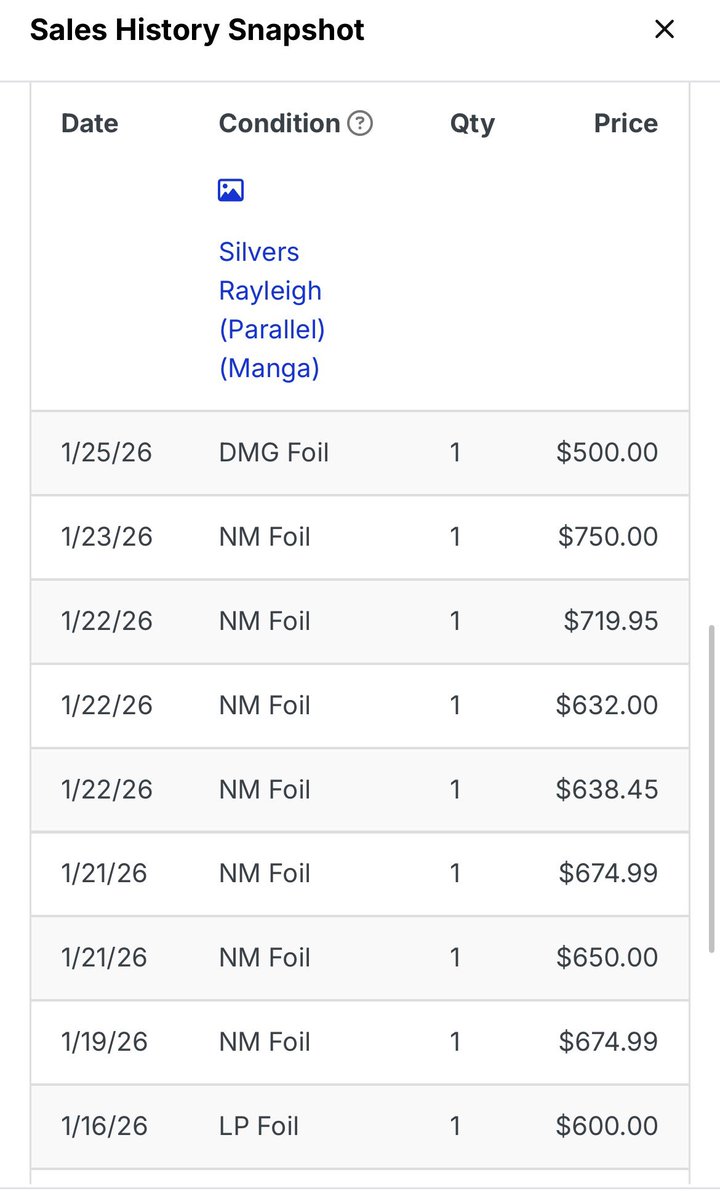
Task: Click the $638.45 sale price
Action: click(x=607, y=790)
